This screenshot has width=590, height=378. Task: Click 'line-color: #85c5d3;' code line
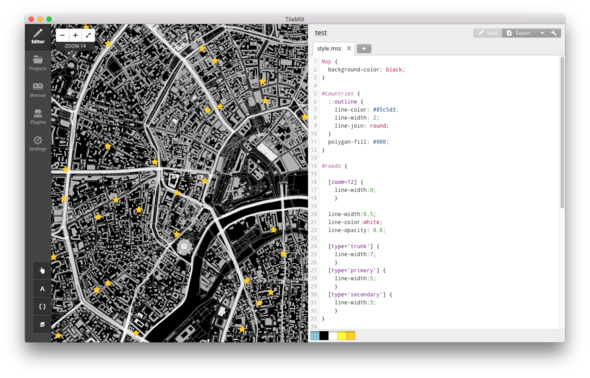366,110
